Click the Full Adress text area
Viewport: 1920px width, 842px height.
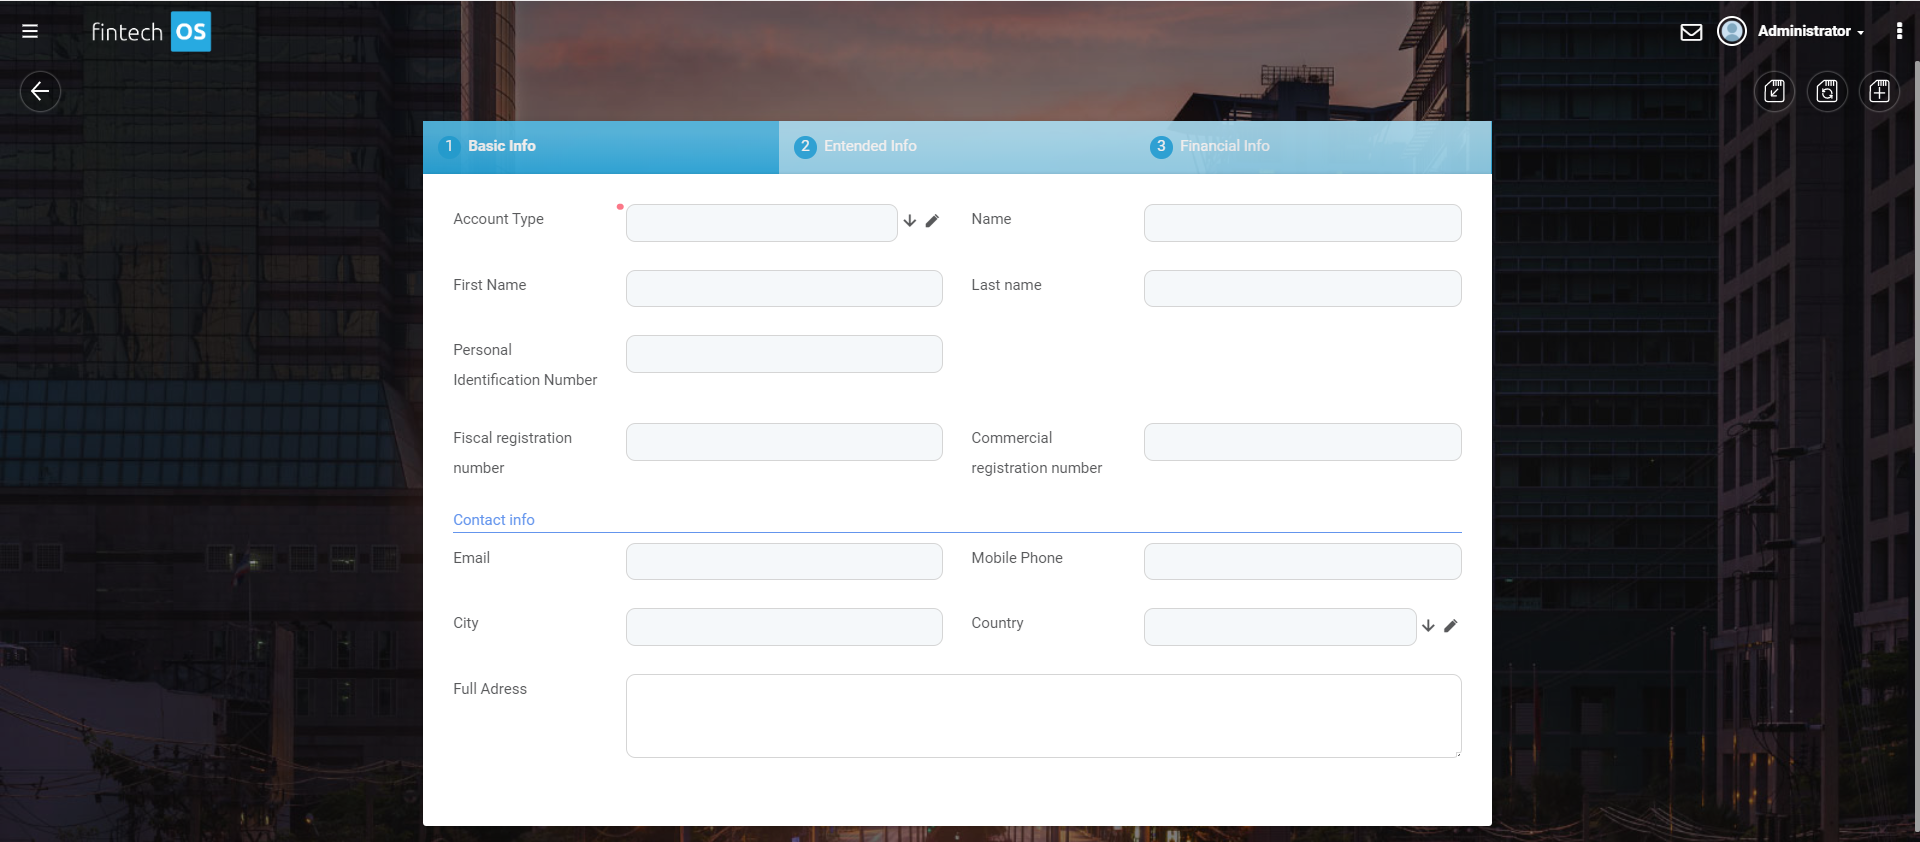click(x=1043, y=715)
